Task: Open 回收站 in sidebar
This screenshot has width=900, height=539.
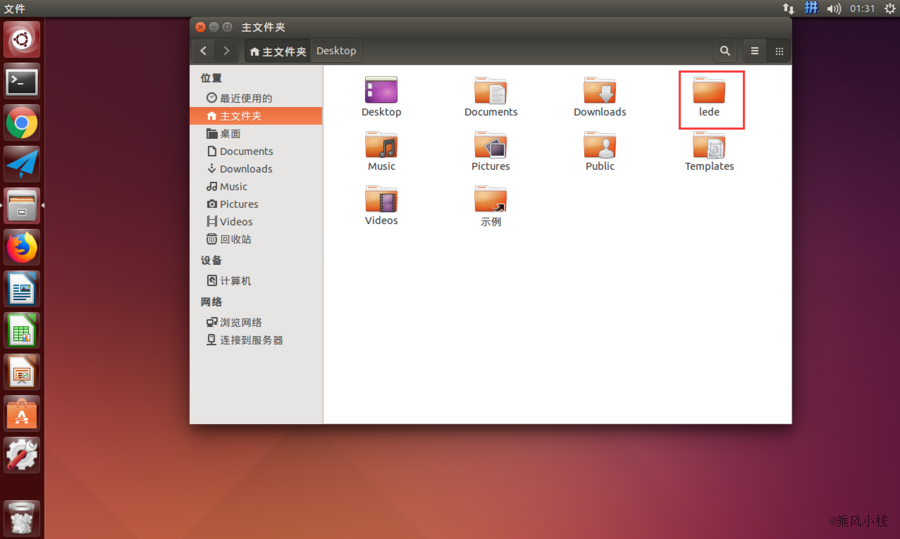Action: 256,239
